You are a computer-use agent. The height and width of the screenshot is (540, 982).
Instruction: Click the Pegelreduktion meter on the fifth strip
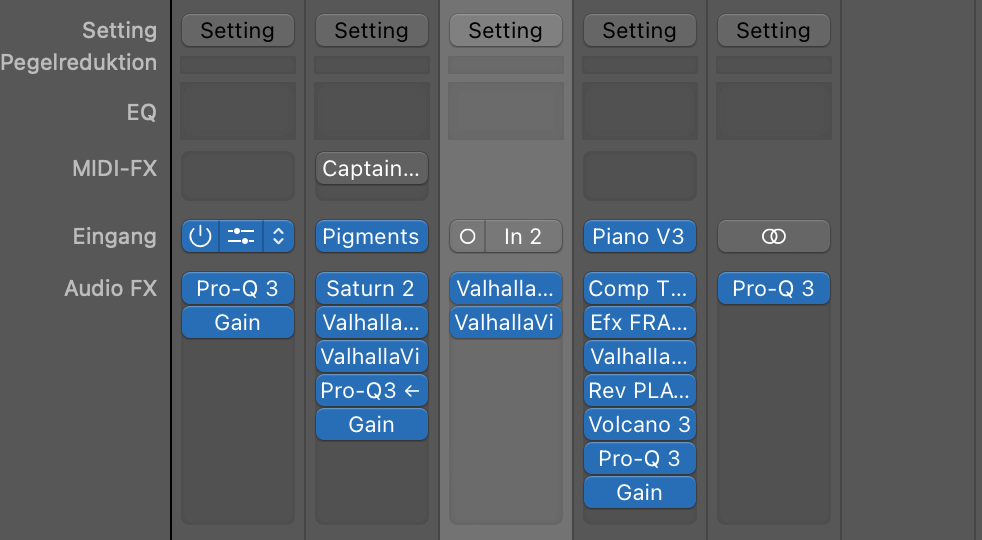click(x=773, y=65)
